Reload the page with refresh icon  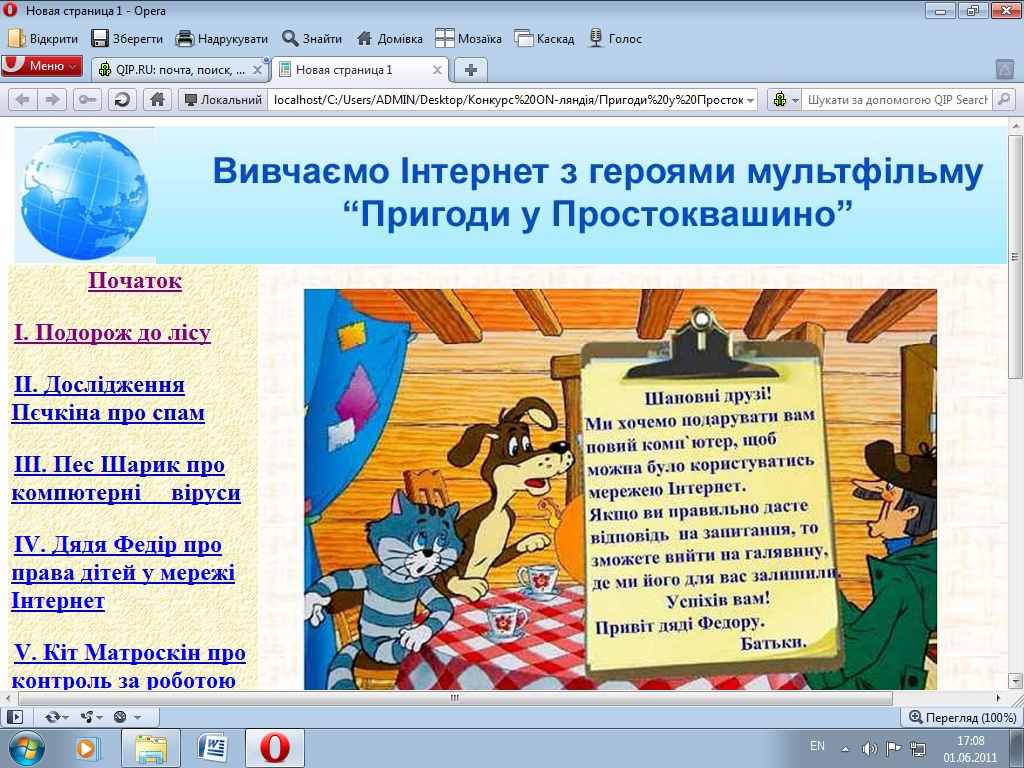click(x=121, y=100)
